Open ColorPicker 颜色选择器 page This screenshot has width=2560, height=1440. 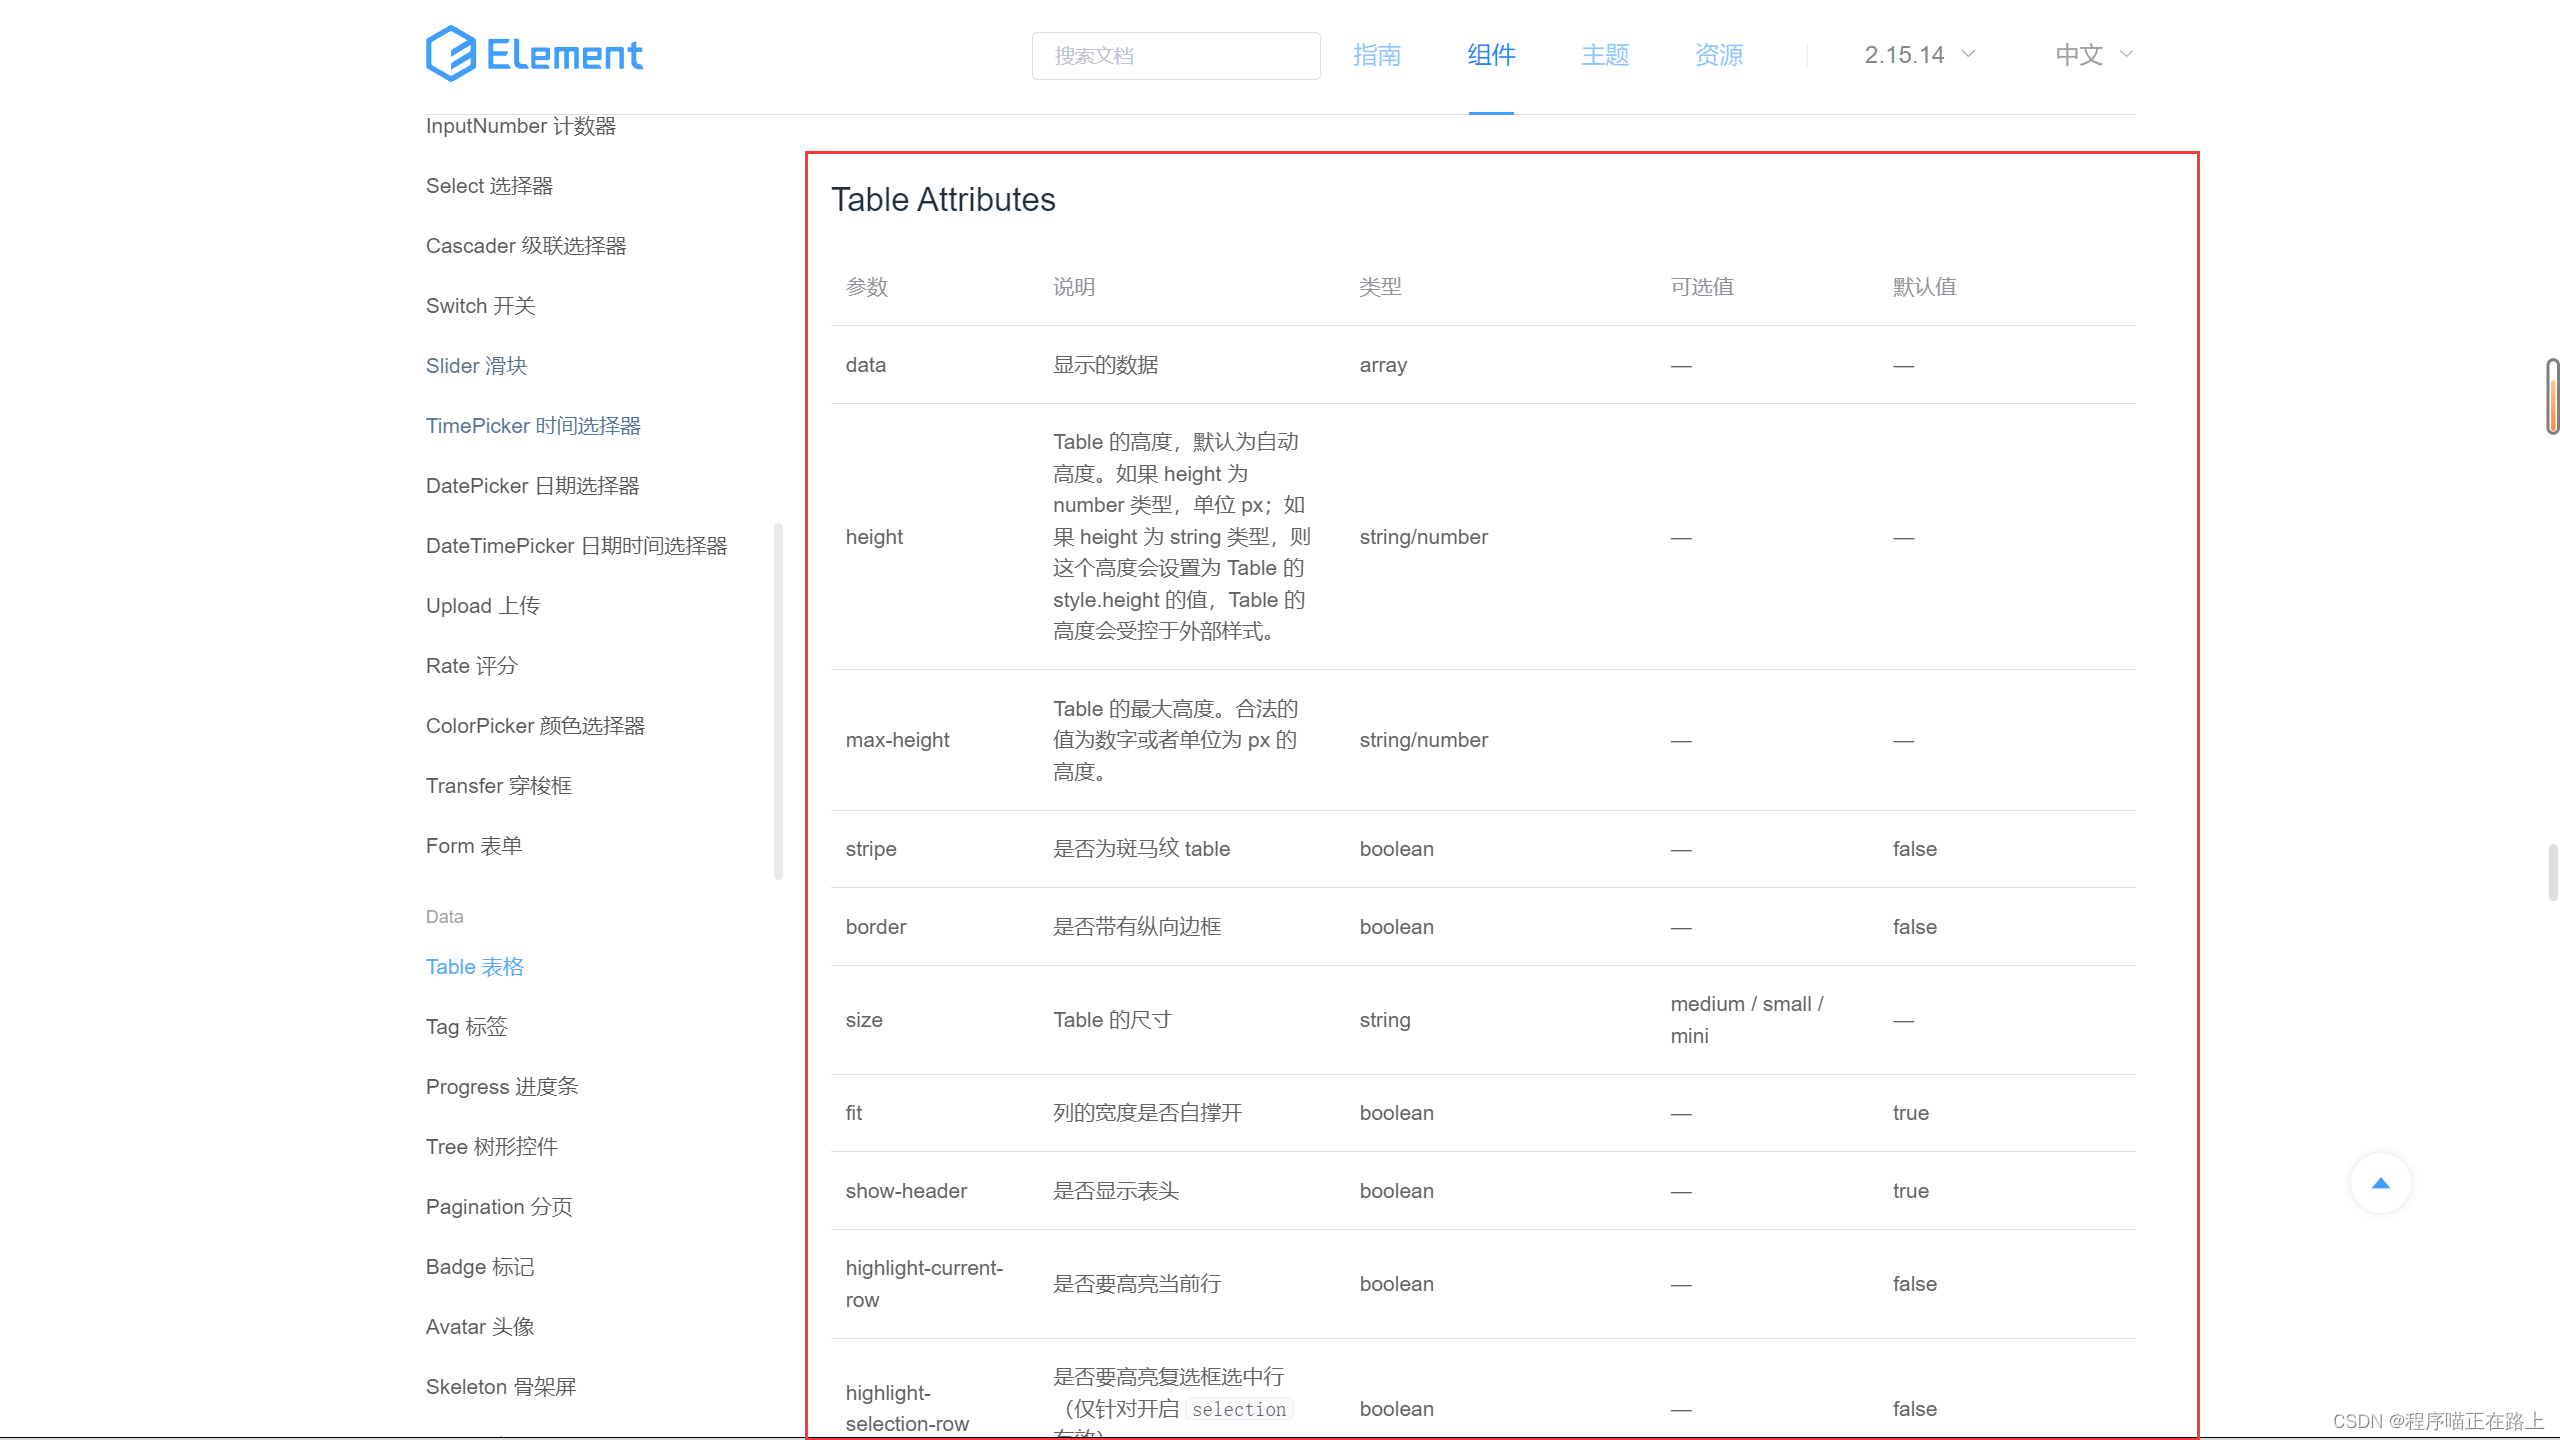[535, 726]
